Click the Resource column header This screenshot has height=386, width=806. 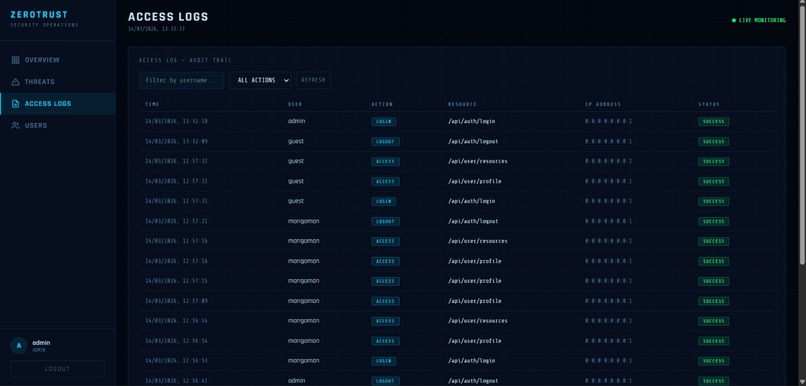click(x=462, y=104)
